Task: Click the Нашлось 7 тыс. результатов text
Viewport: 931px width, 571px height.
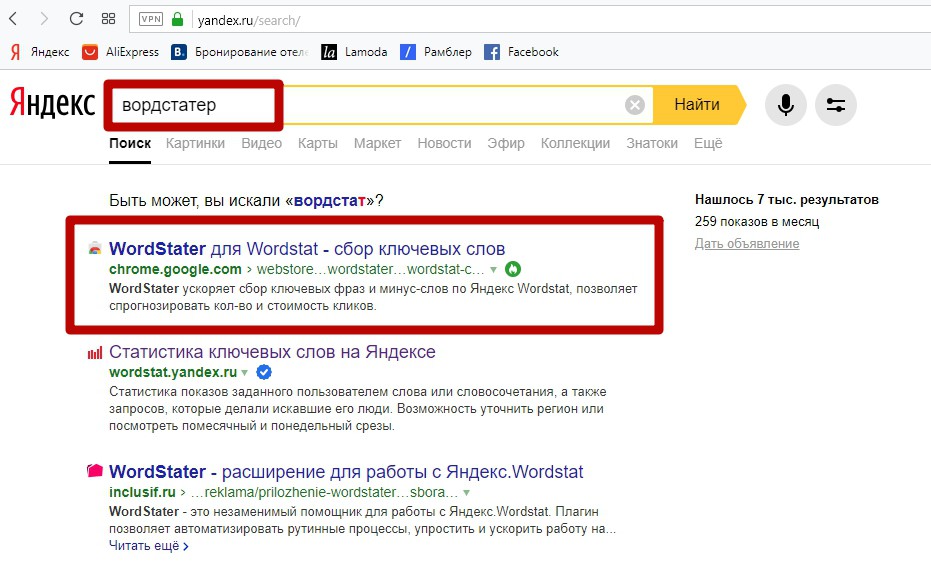Action: point(787,200)
